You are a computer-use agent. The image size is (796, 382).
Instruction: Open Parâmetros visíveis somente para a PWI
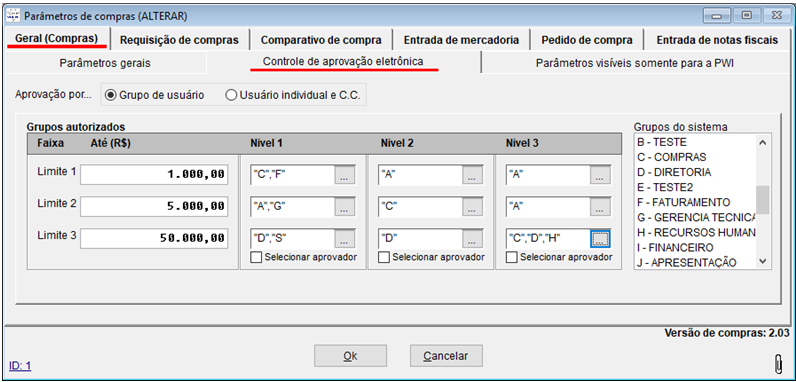pos(635,63)
